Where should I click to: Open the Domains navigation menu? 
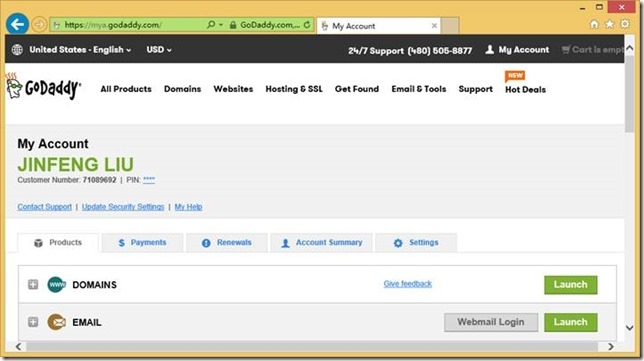182,89
